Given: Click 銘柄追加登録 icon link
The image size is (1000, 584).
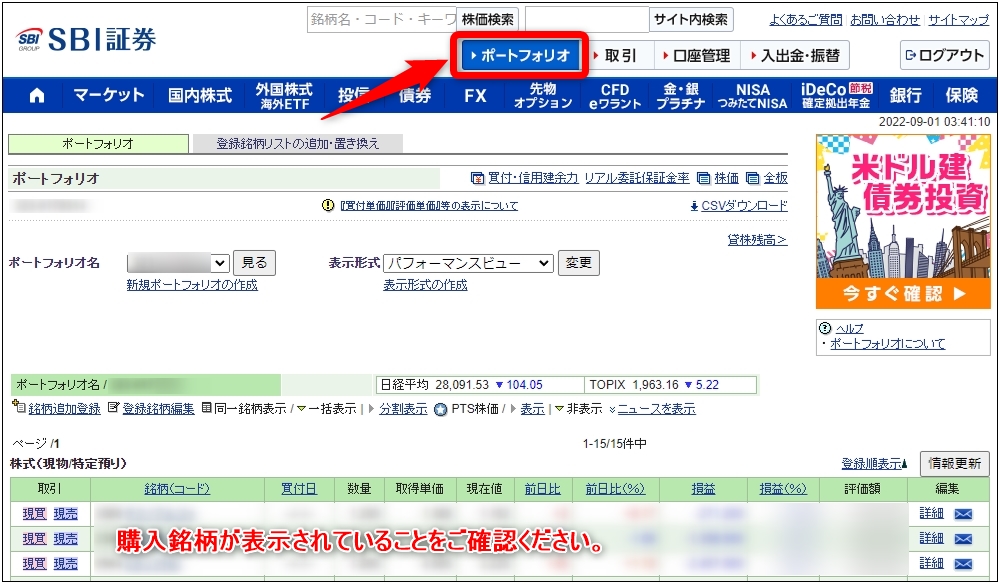Looking at the screenshot, I should (57, 409).
